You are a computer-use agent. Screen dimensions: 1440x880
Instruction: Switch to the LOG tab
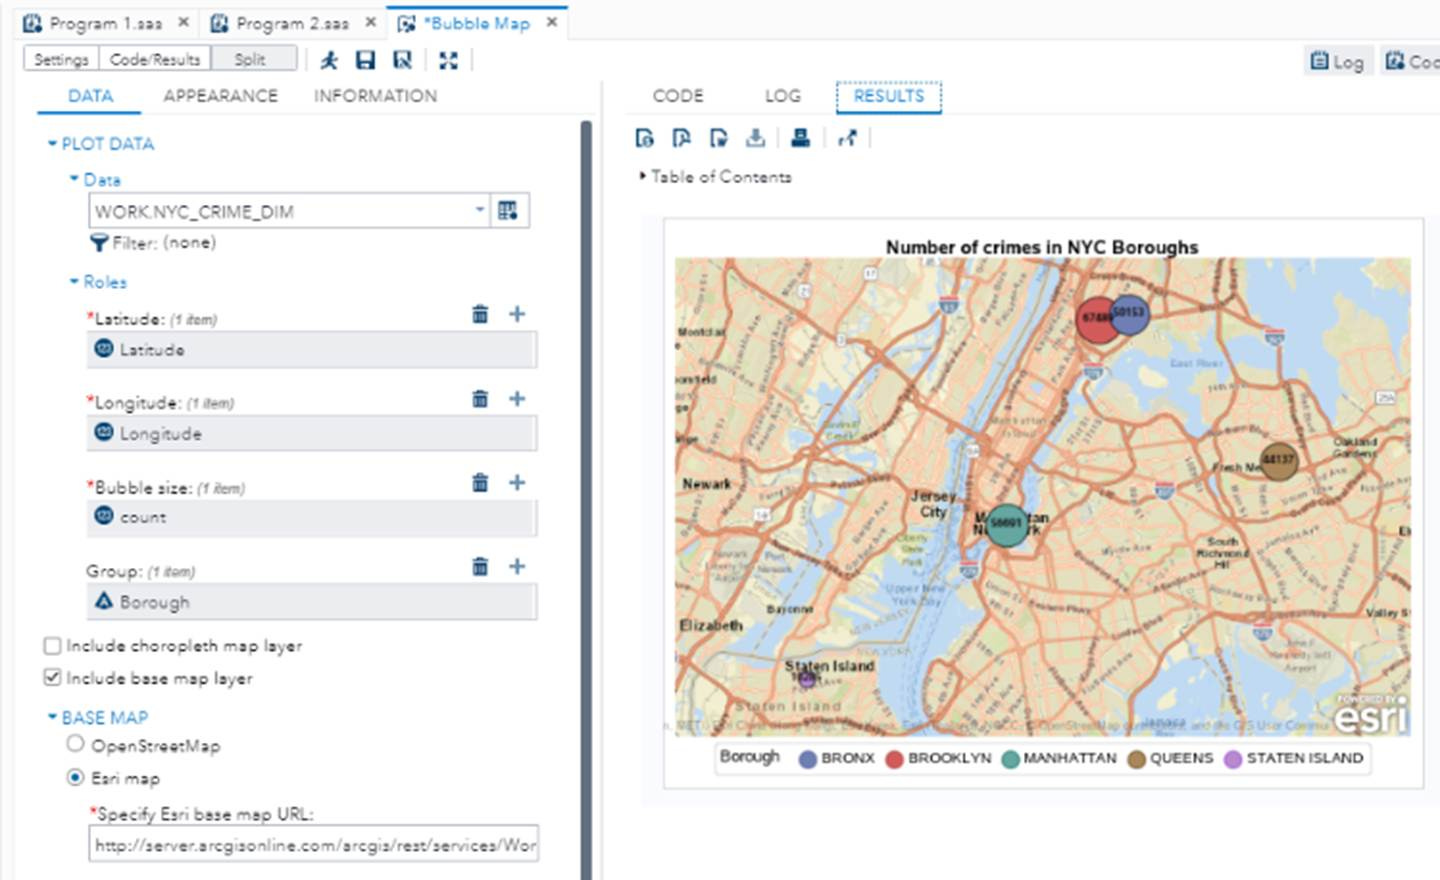pyautogui.click(x=783, y=96)
